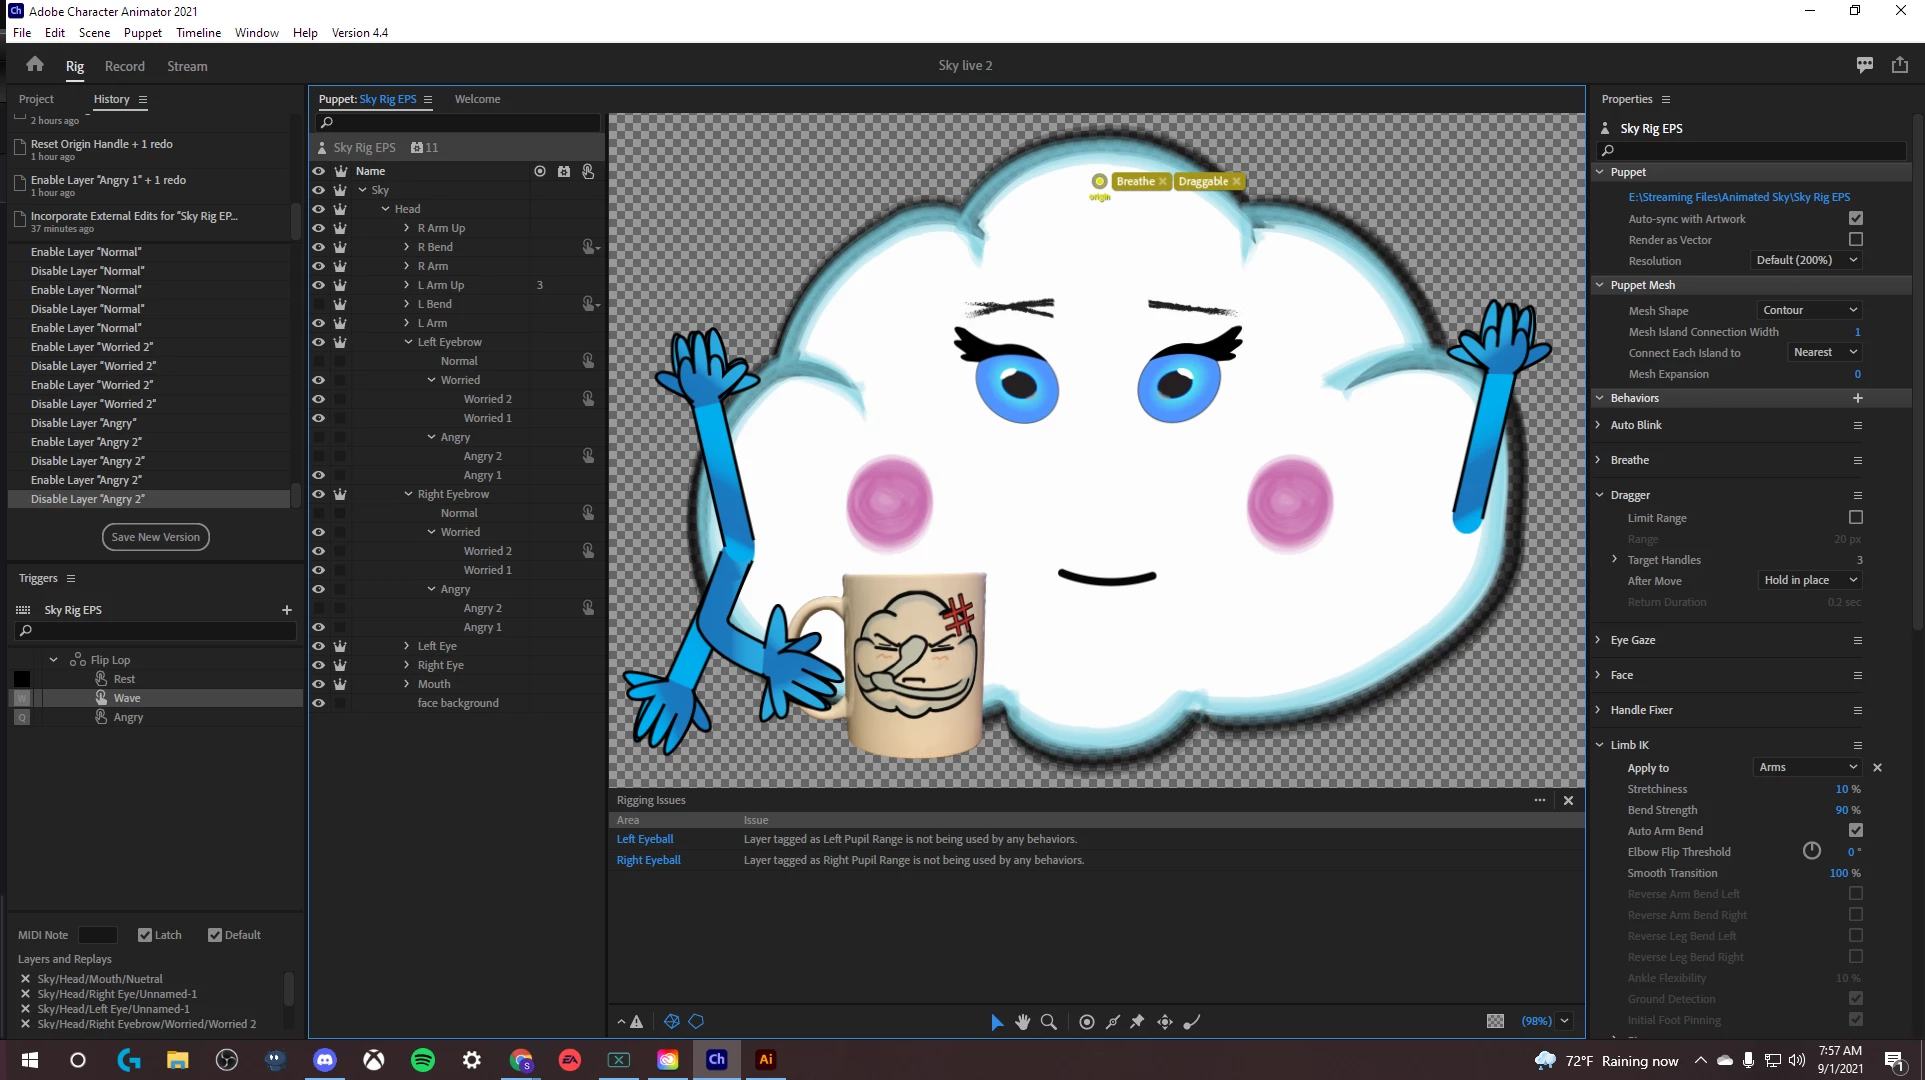This screenshot has width=1925, height=1080.
Task: Uncheck the Latch checkbox
Action: (145, 935)
